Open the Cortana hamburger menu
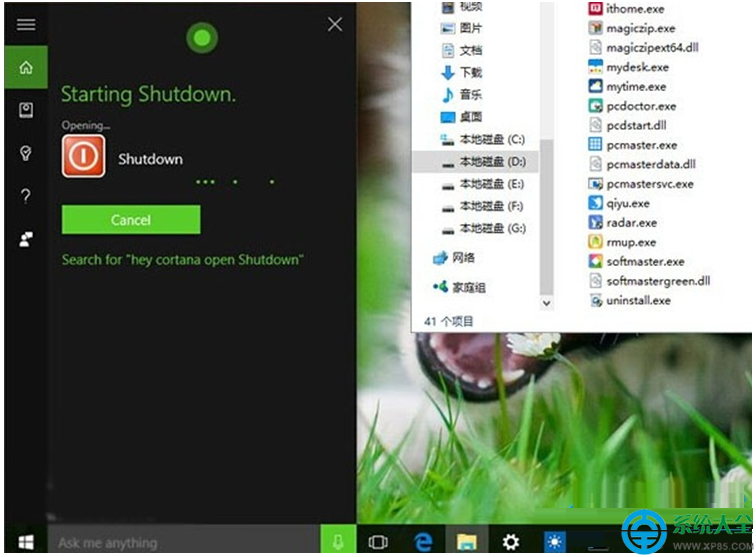 26,24
